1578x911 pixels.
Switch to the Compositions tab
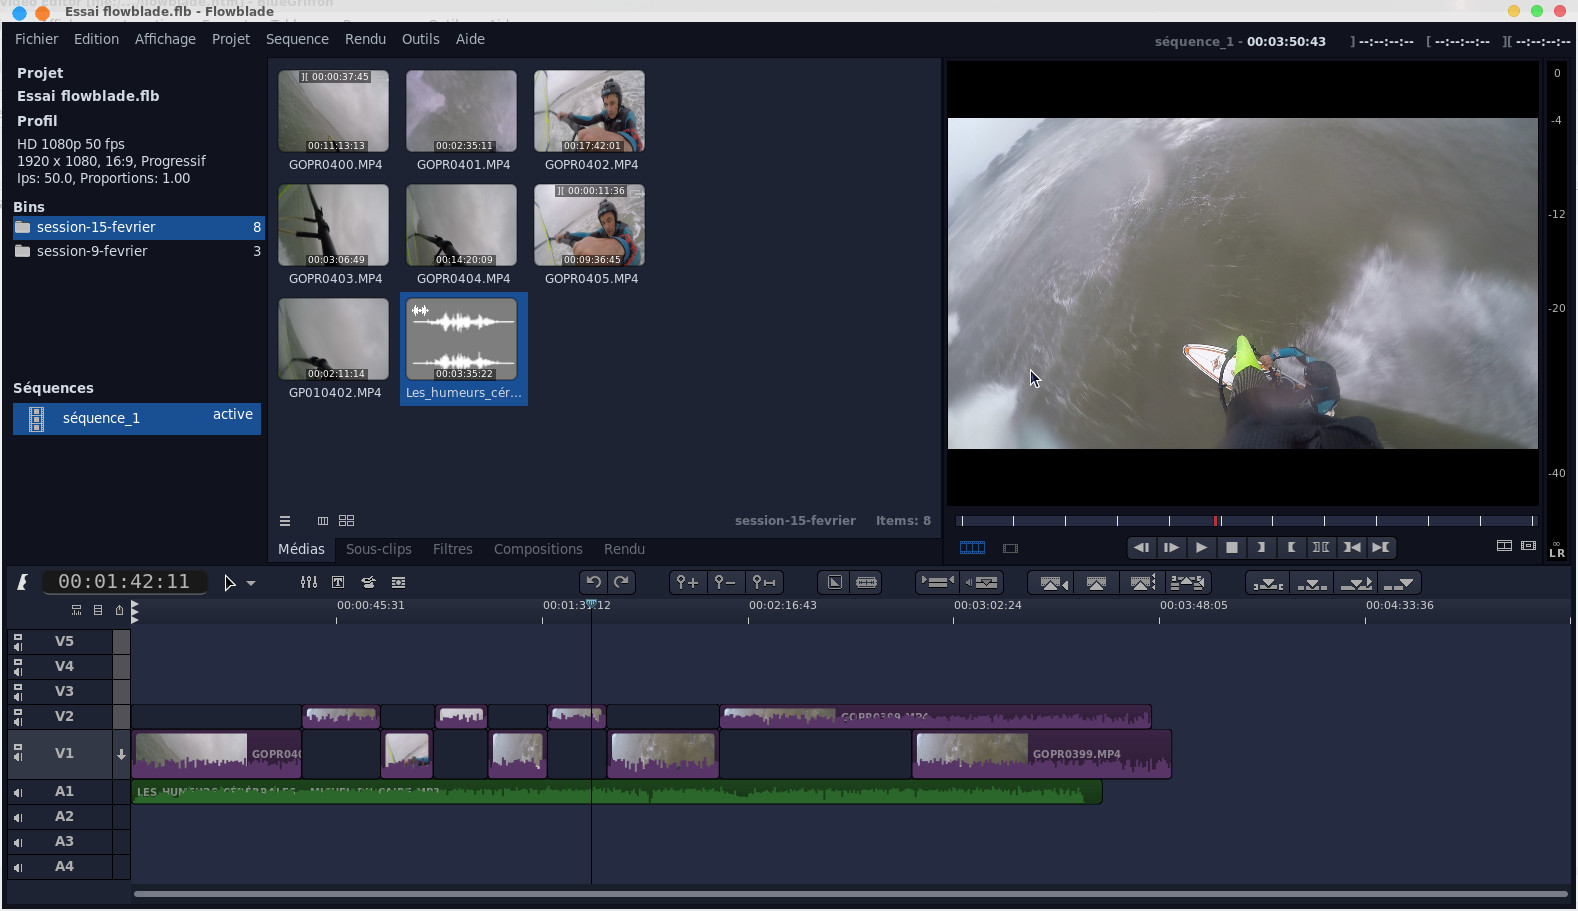(538, 549)
